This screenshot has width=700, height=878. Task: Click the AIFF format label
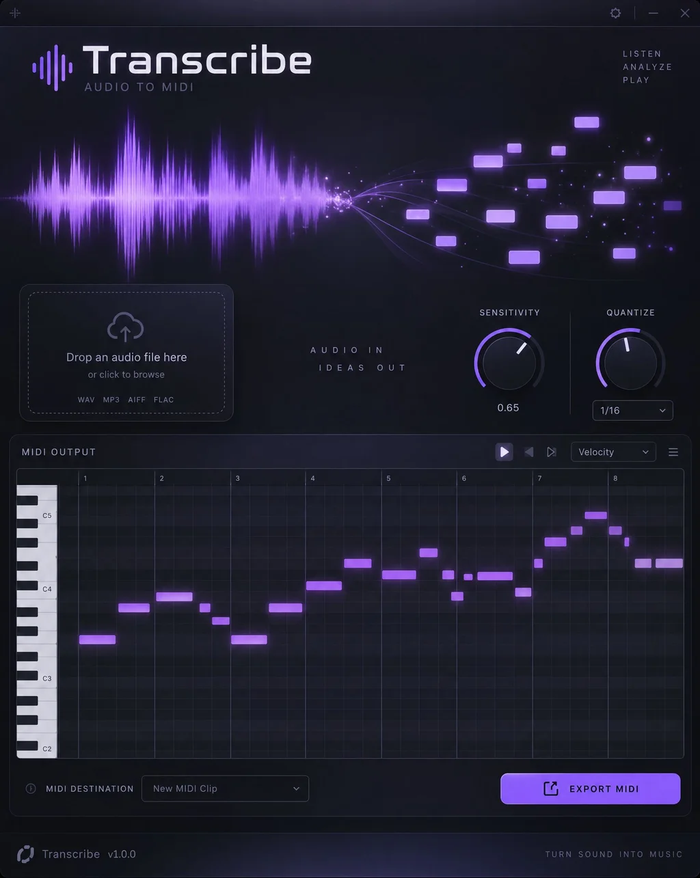(137, 400)
